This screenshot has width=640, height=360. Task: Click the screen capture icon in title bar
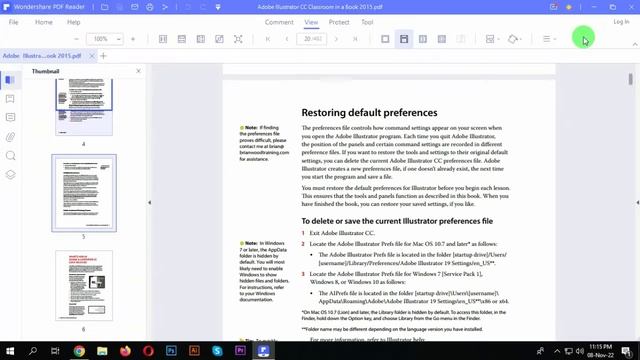553,7
